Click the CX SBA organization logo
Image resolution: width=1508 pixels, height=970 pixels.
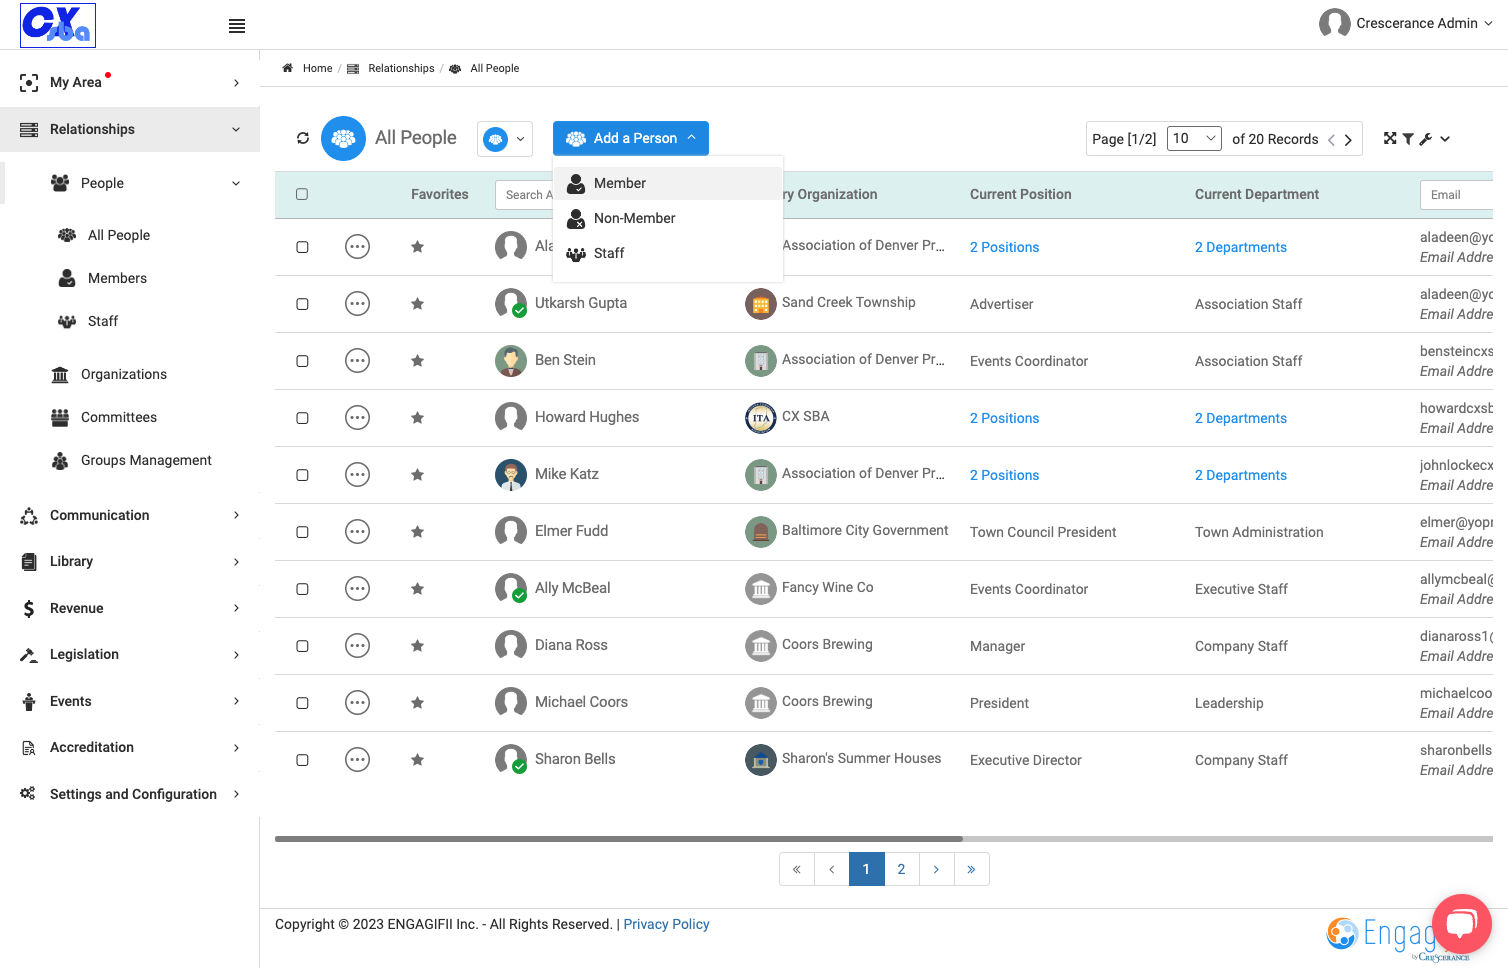pyautogui.click(x=761, y=417)
